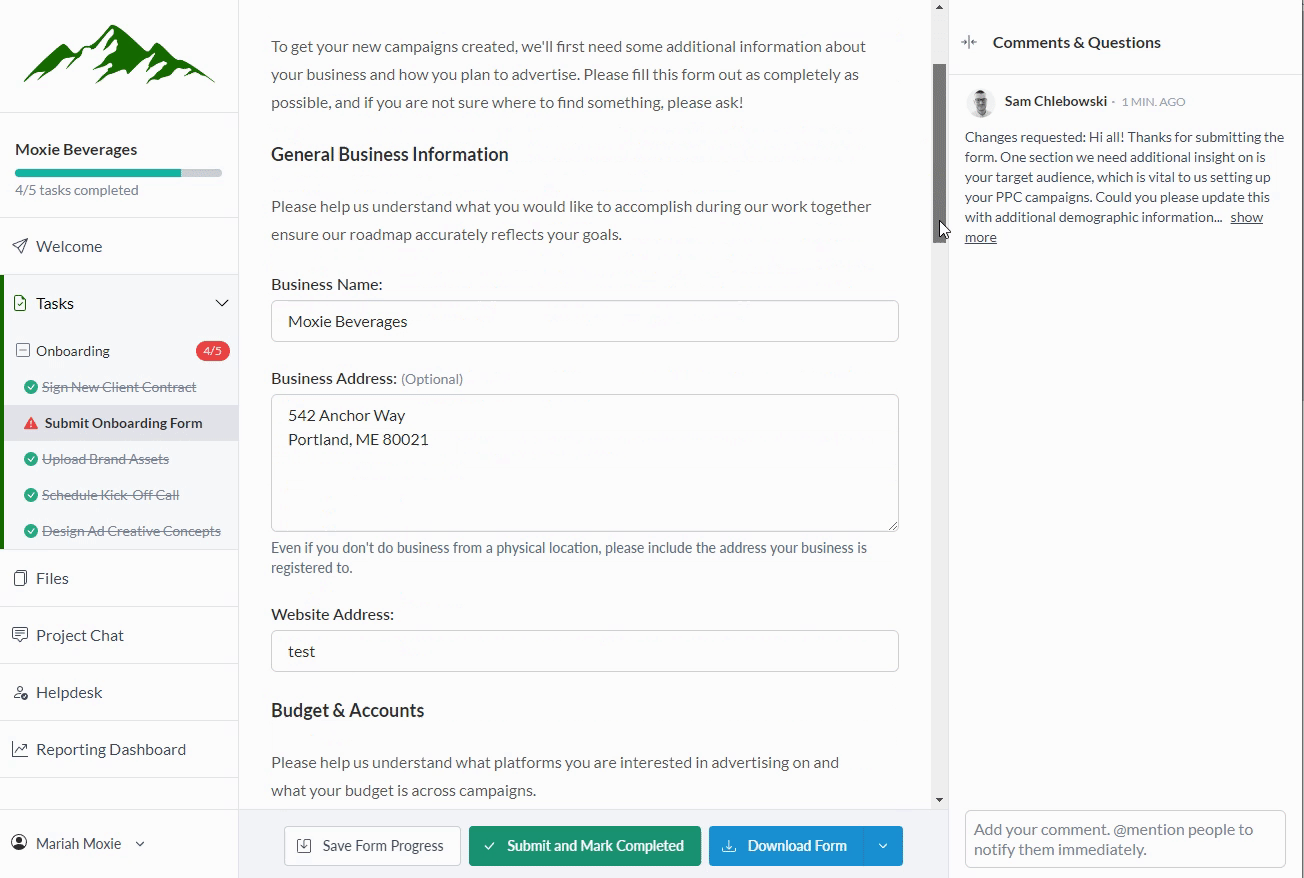Click the show more link in comment
The image size is (1304, 878).
tap(1246, 217)
